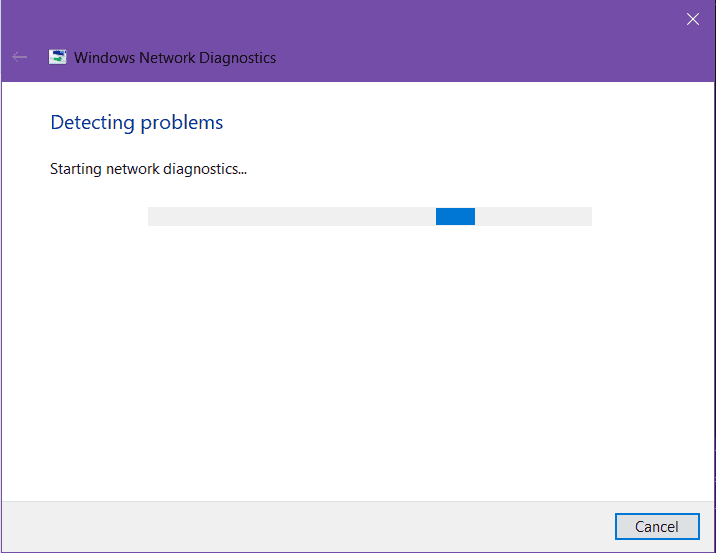
Task: Click 'Starting network diagnostics...' status text
Action: coord(148,169)
